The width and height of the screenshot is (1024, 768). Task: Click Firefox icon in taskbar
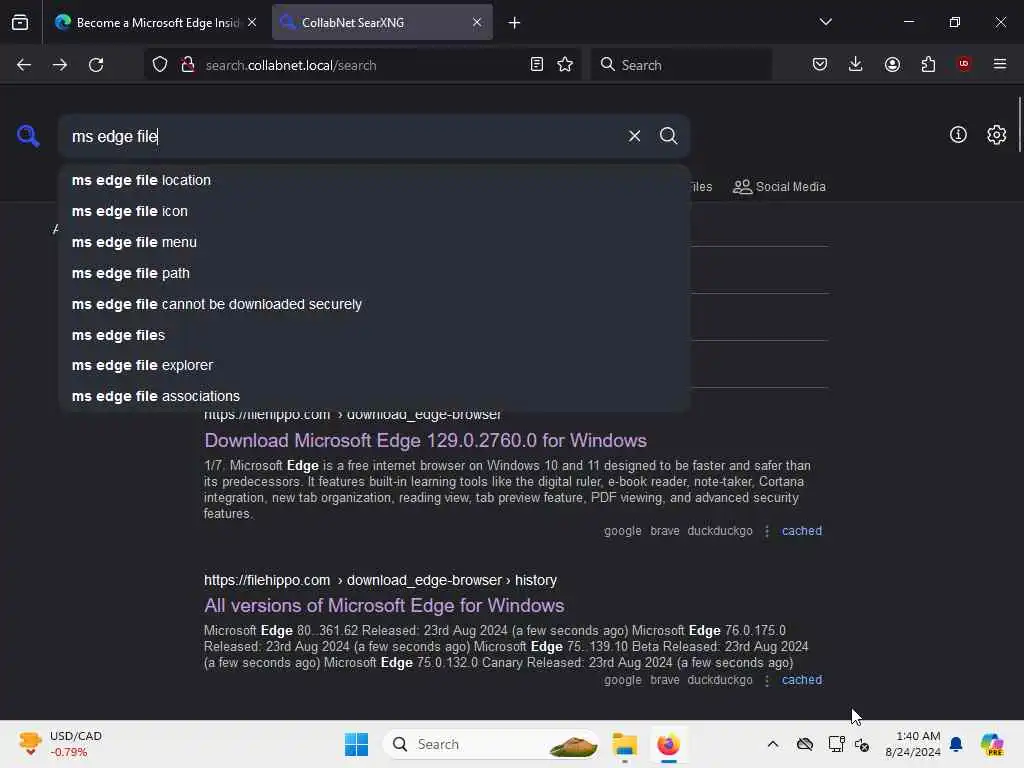[x=669, y=744]
